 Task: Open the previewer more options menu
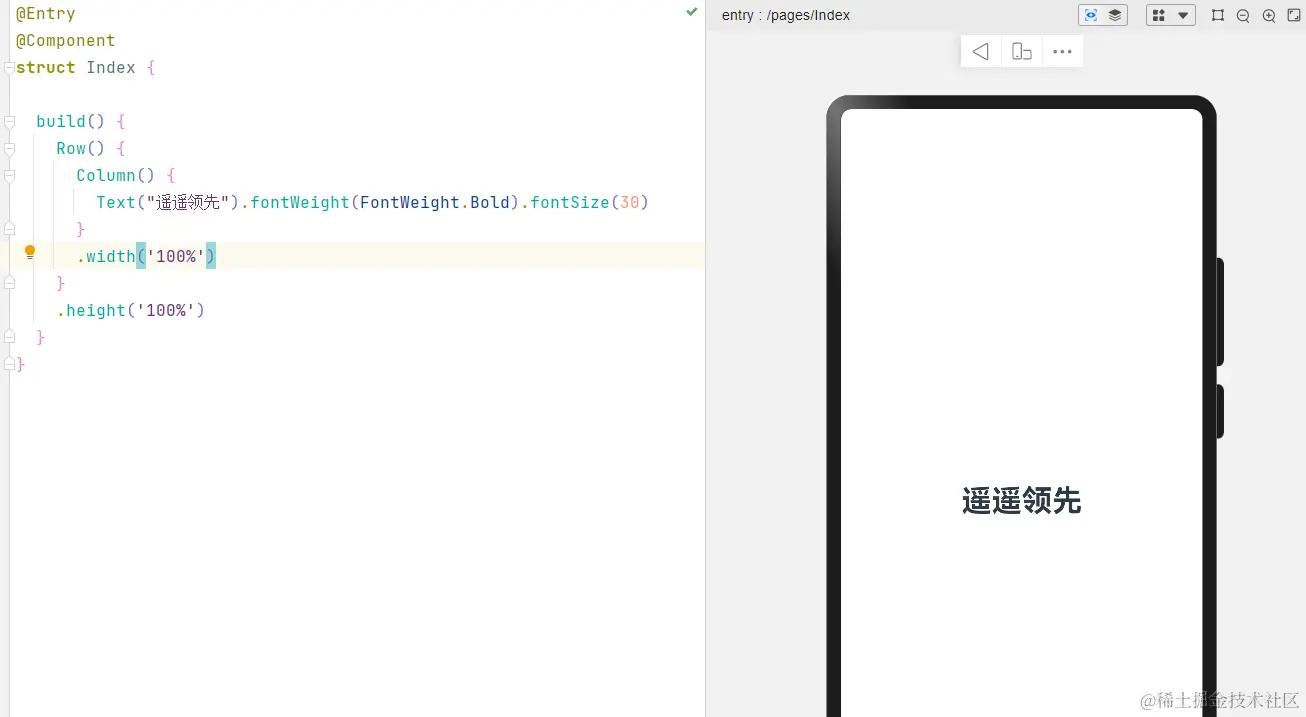1062,51
